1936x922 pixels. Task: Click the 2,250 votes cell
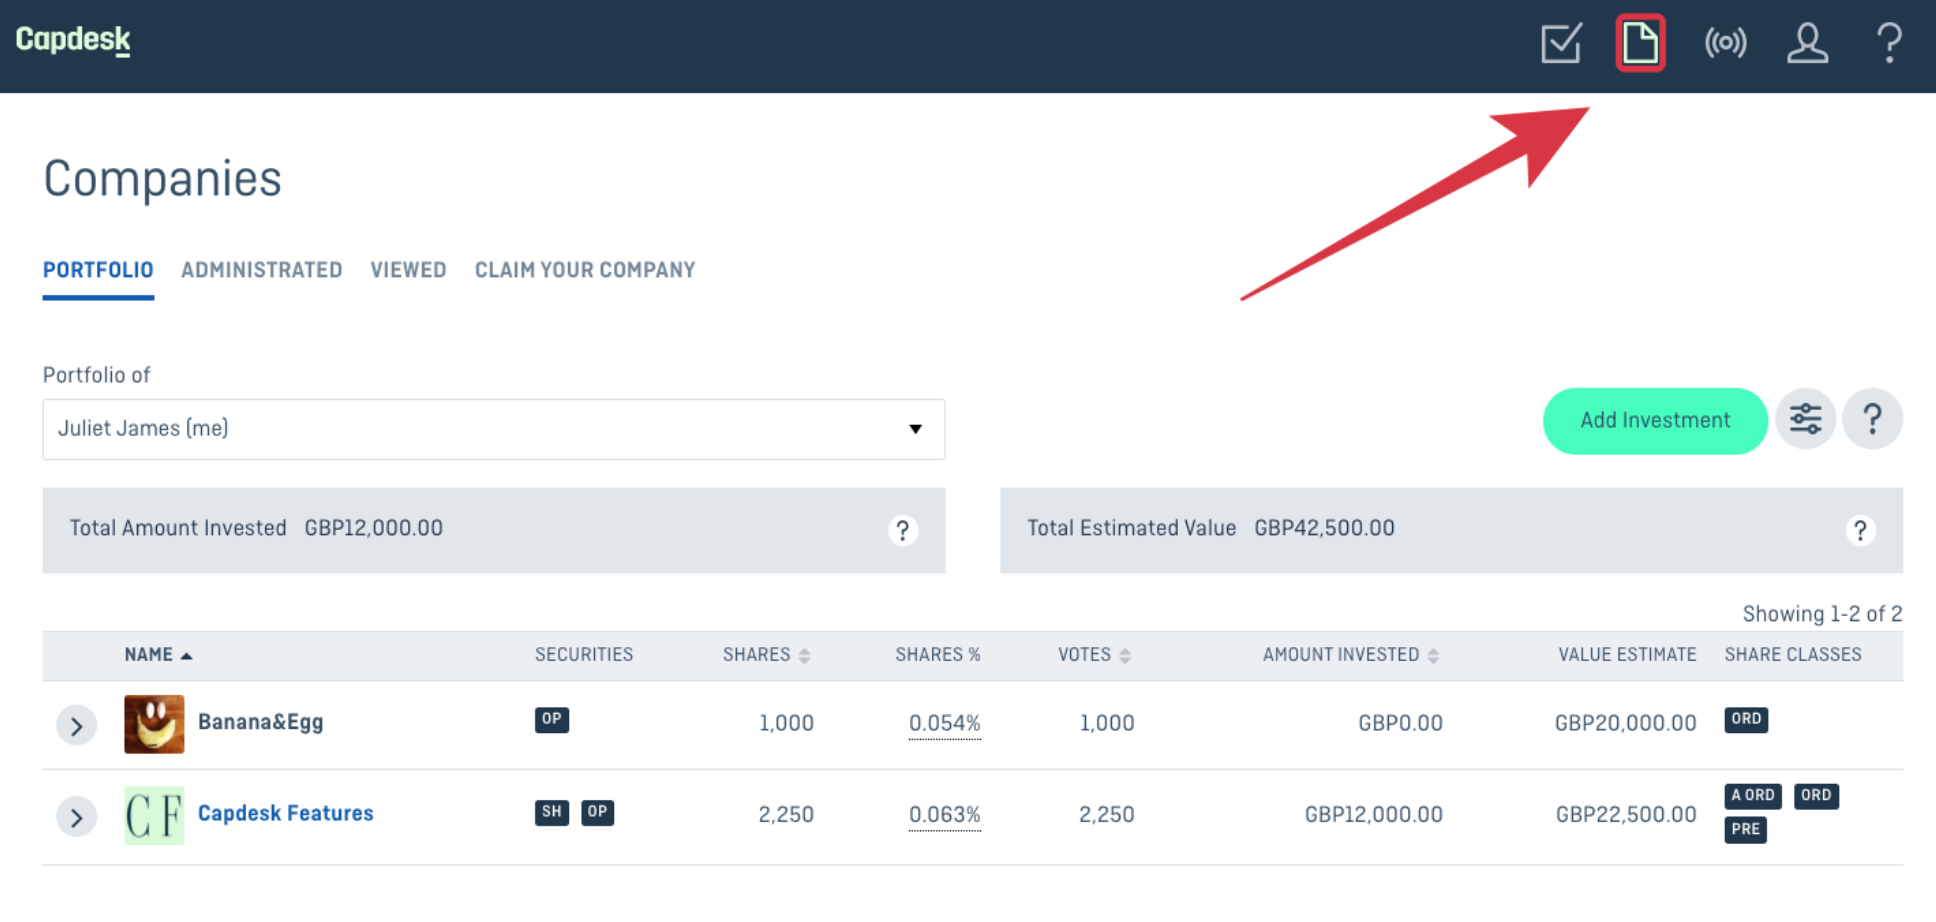coord(1106,815)
